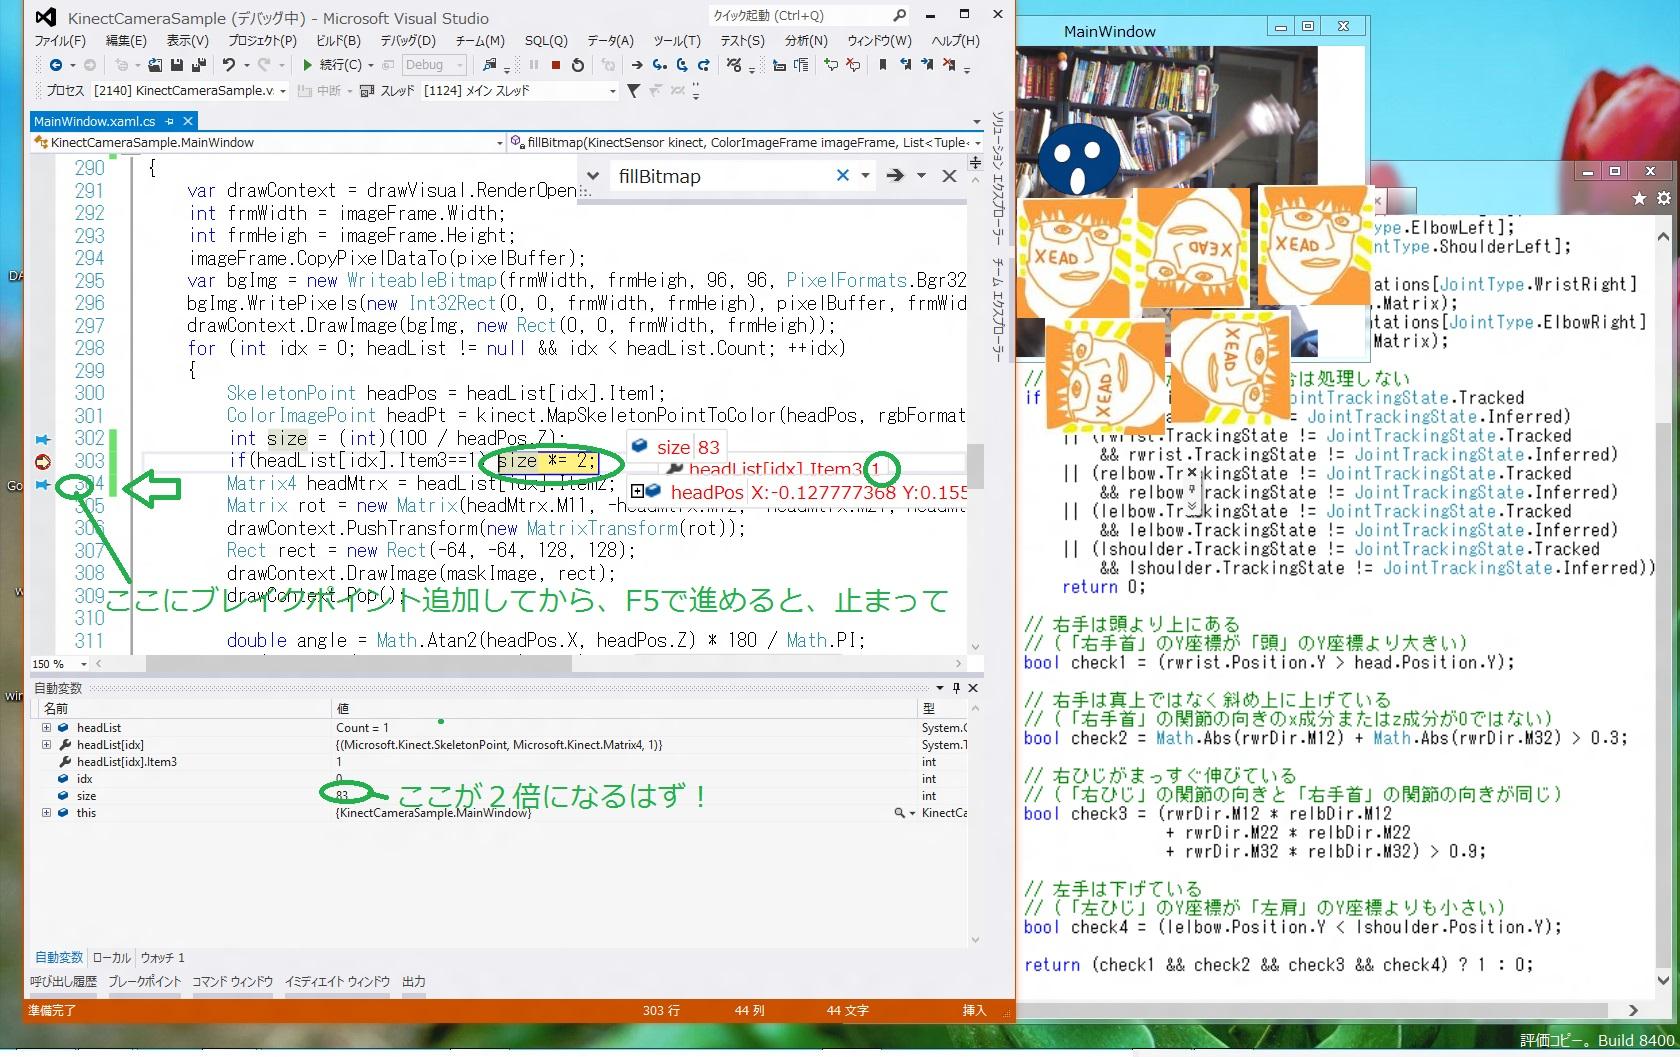Click the Navigate Backward icon

55,65
